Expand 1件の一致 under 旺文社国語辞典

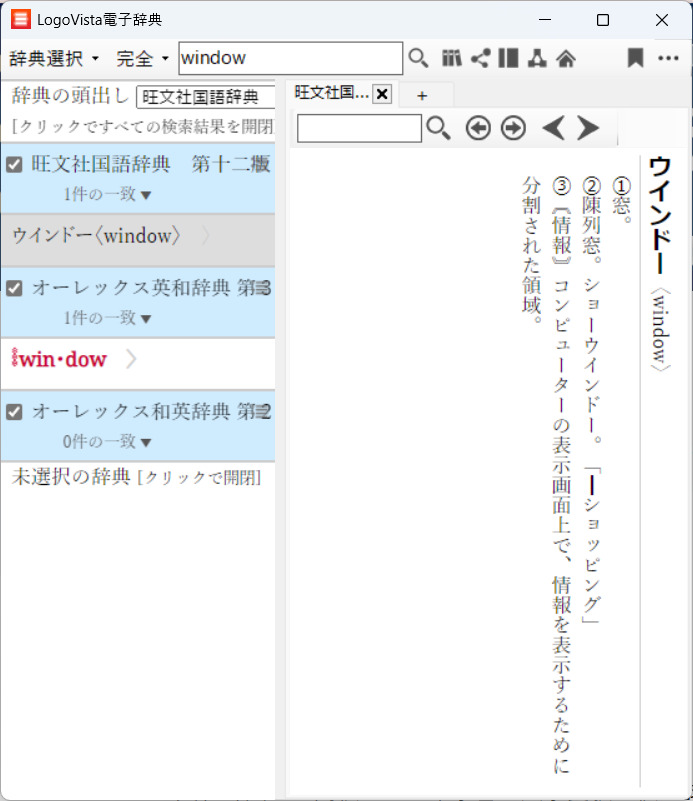tap(107, 194)
